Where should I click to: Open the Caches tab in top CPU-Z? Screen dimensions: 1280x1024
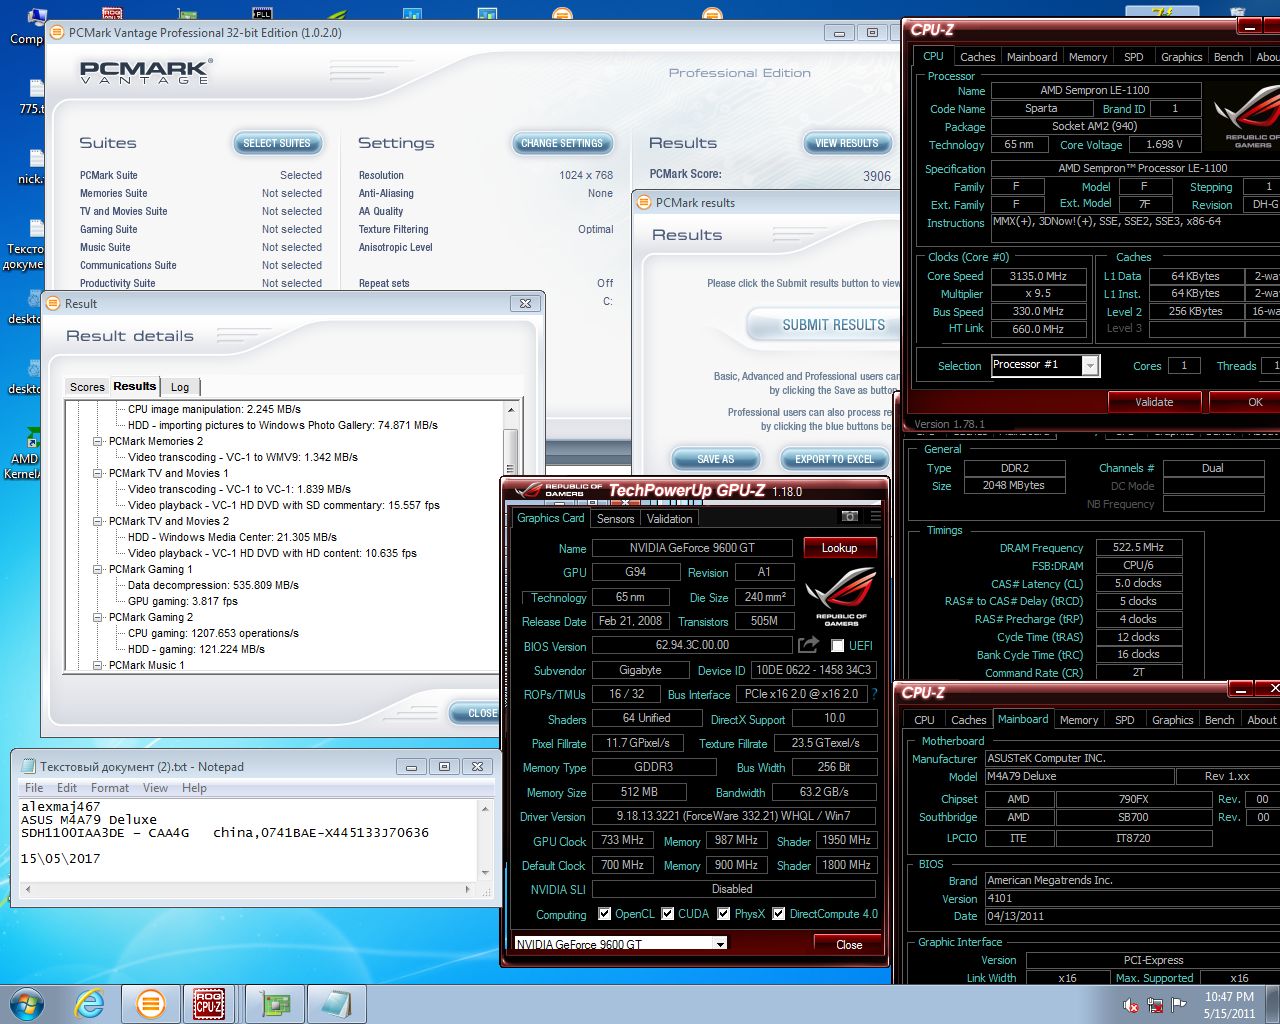coord(977,57)
